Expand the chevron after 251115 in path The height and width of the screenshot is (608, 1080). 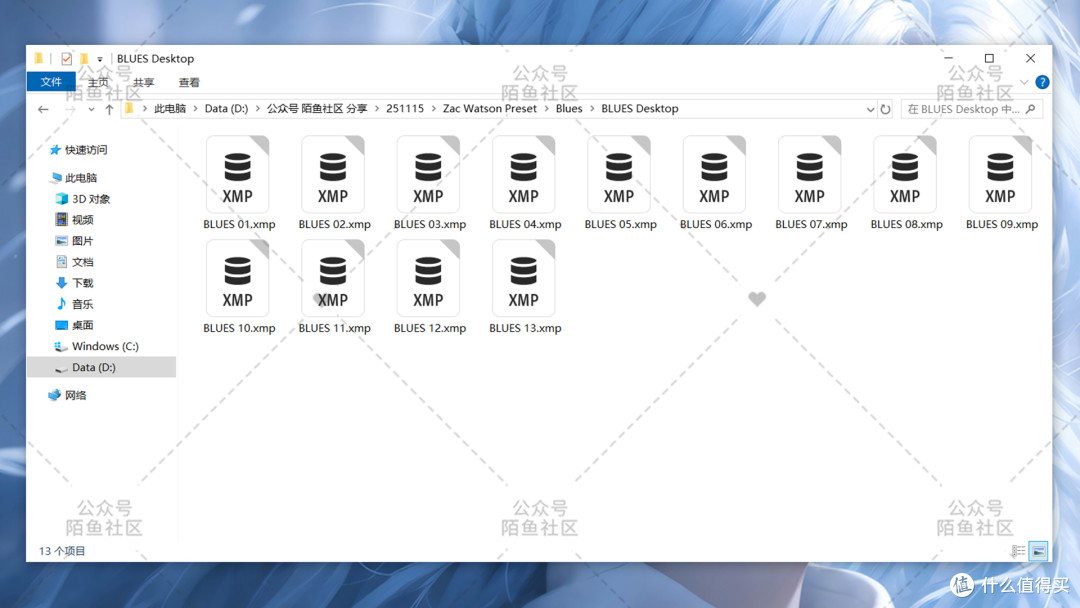tap(433, 109)
